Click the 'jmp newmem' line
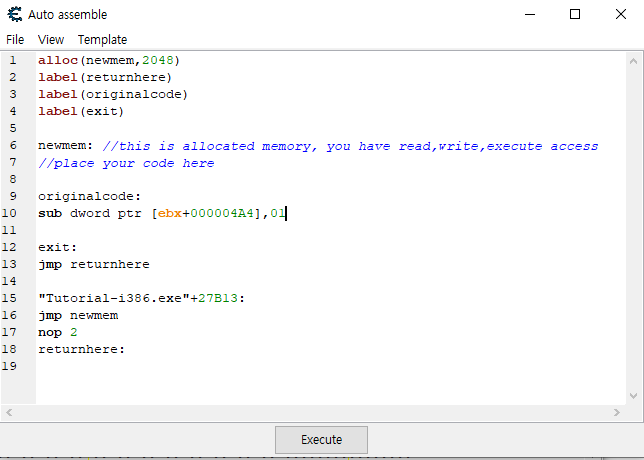Screen dimensions: 644x460 78,315
